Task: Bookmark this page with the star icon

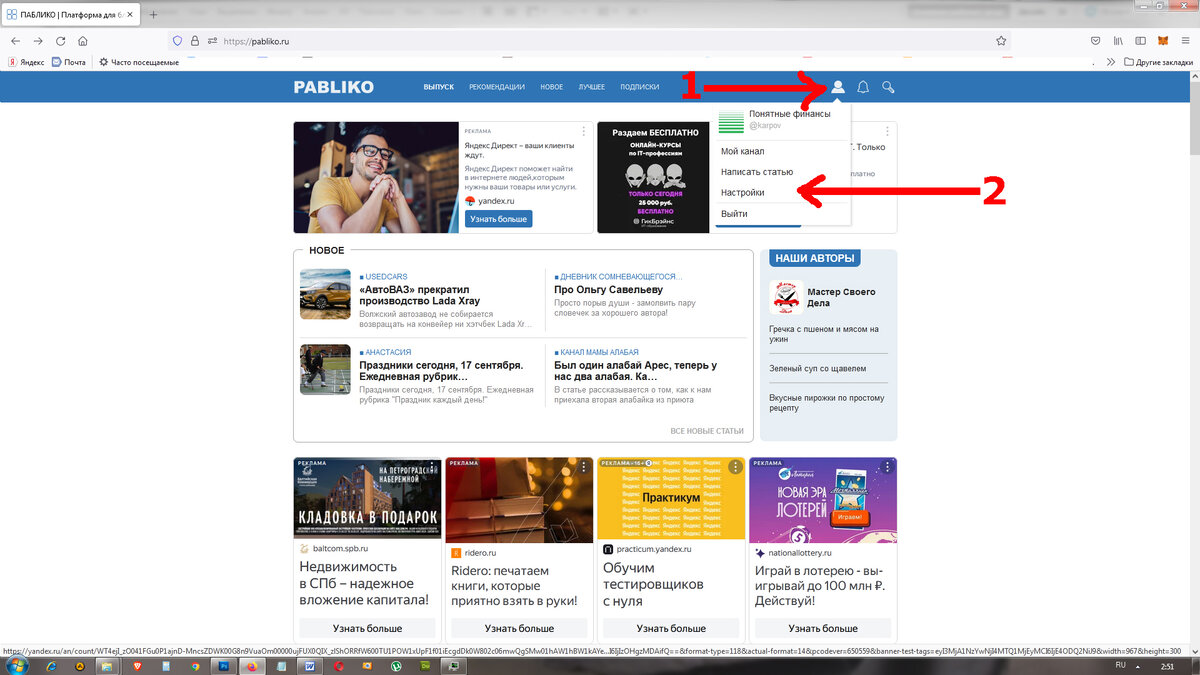Action: 1001,41
